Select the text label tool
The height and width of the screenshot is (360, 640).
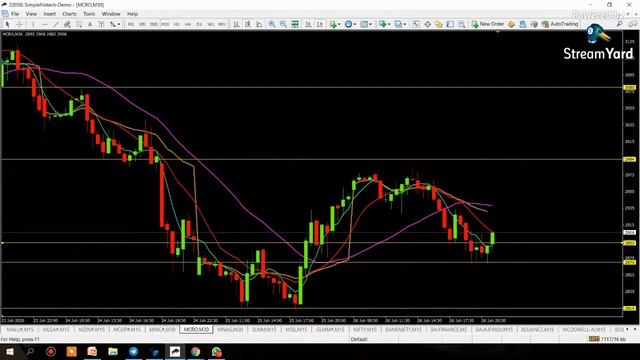[101, 24]
